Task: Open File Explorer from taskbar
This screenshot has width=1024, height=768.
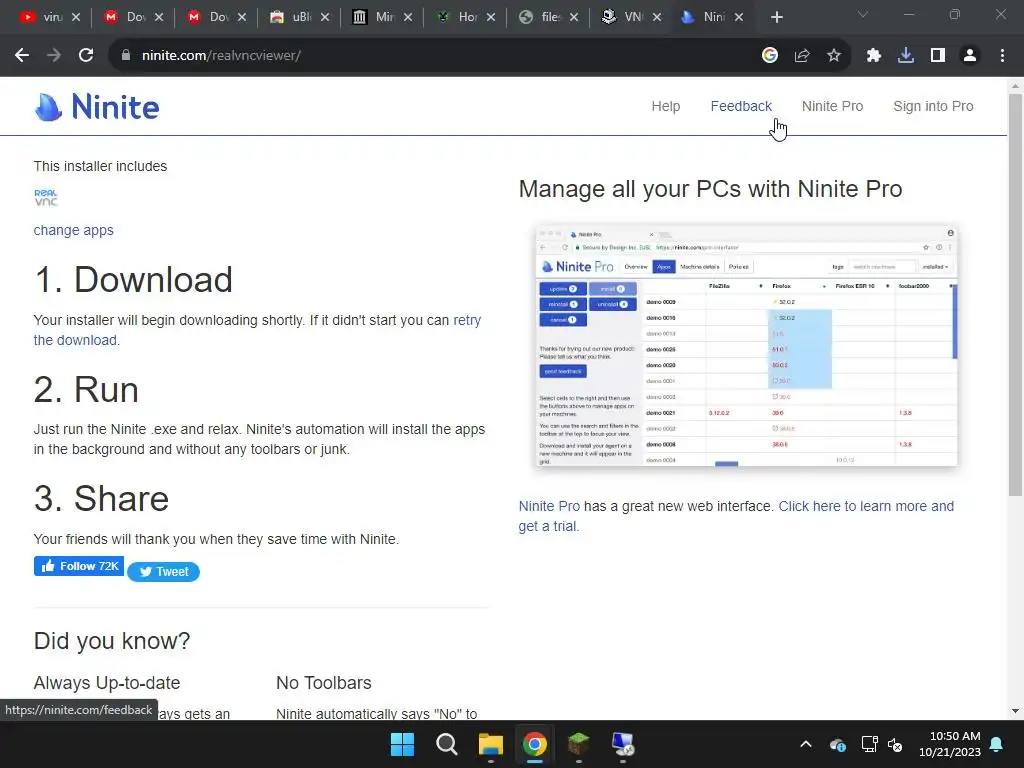Action: 490,744
